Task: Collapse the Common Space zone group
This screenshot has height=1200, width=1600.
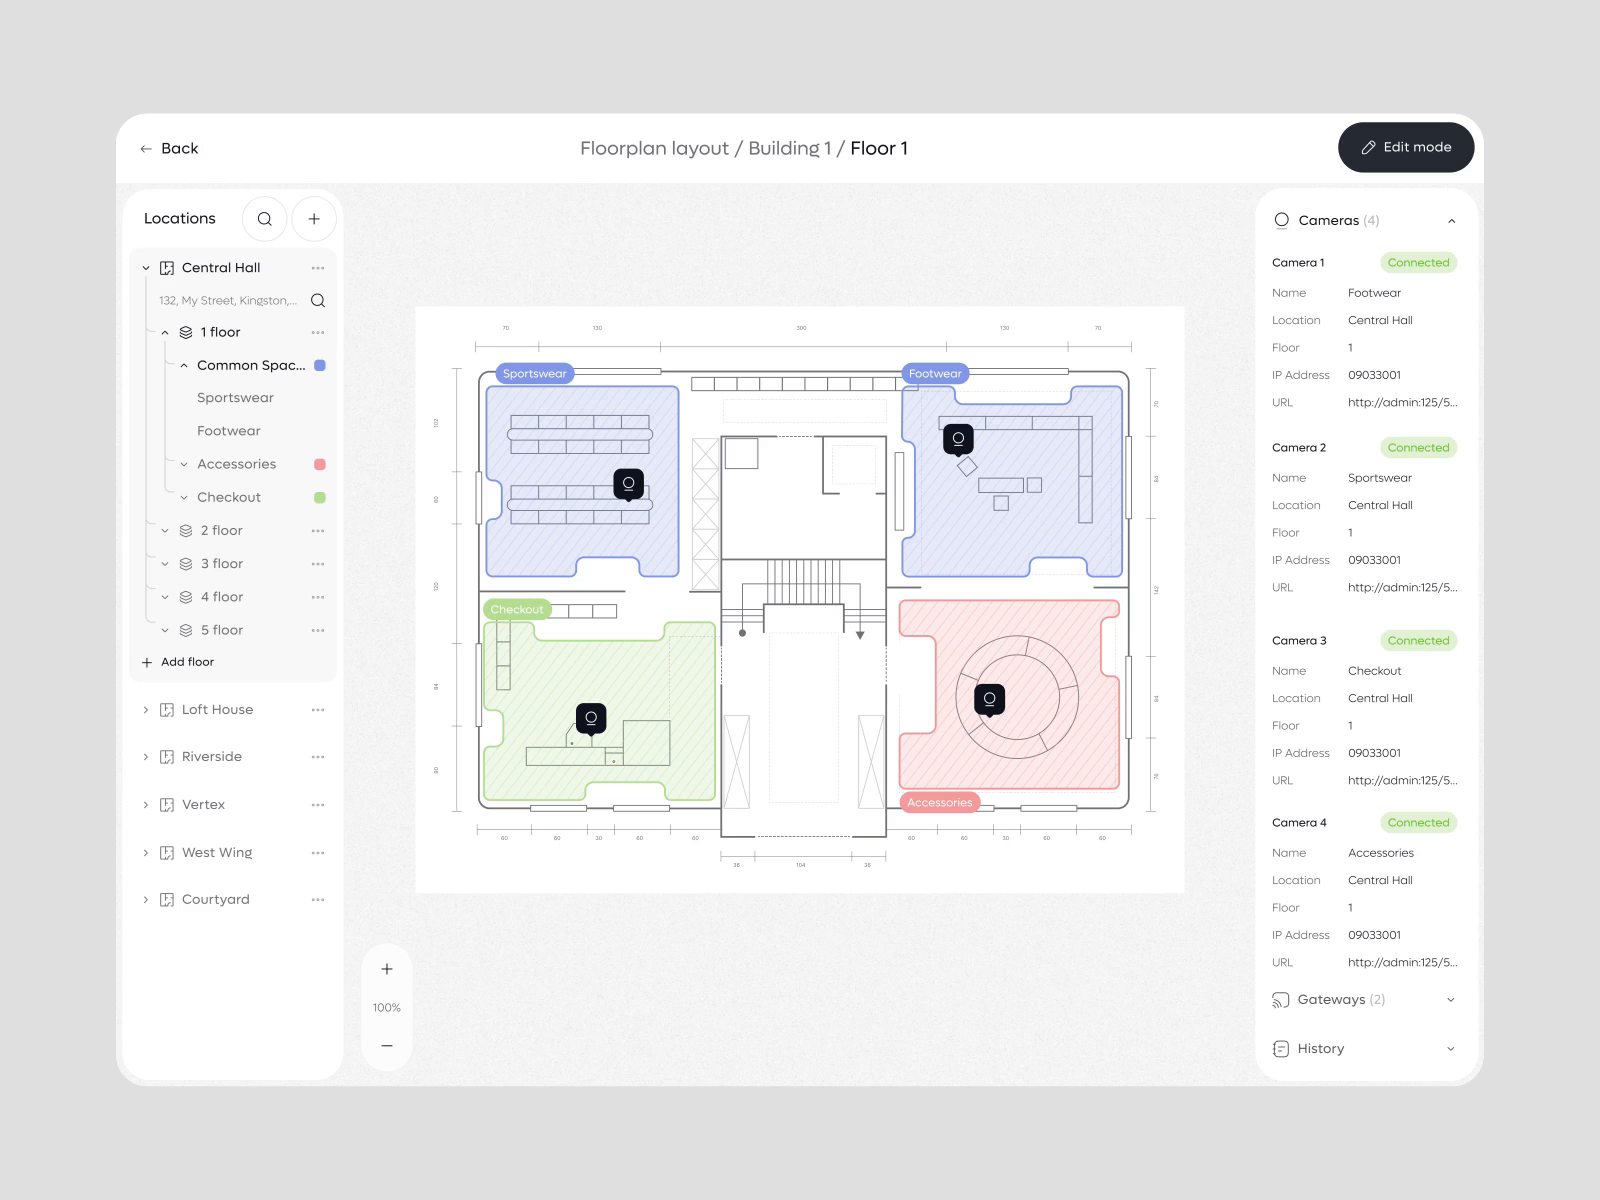Action: pyautogui.click(x=184, y=366)
